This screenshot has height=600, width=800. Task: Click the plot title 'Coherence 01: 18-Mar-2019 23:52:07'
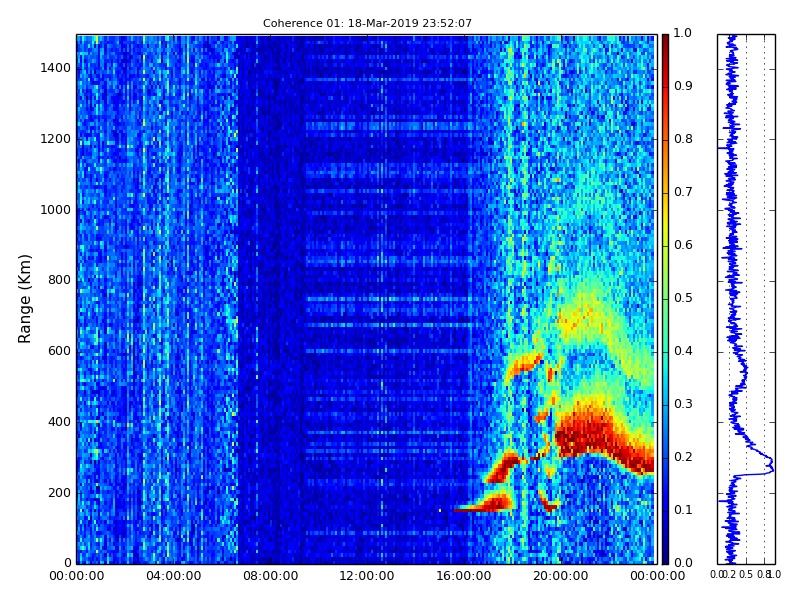(367, 23)
